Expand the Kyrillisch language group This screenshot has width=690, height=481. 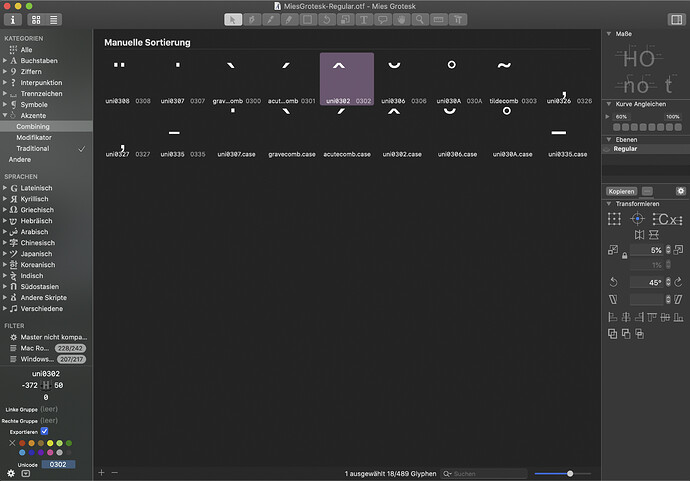[x=5, y=198]
